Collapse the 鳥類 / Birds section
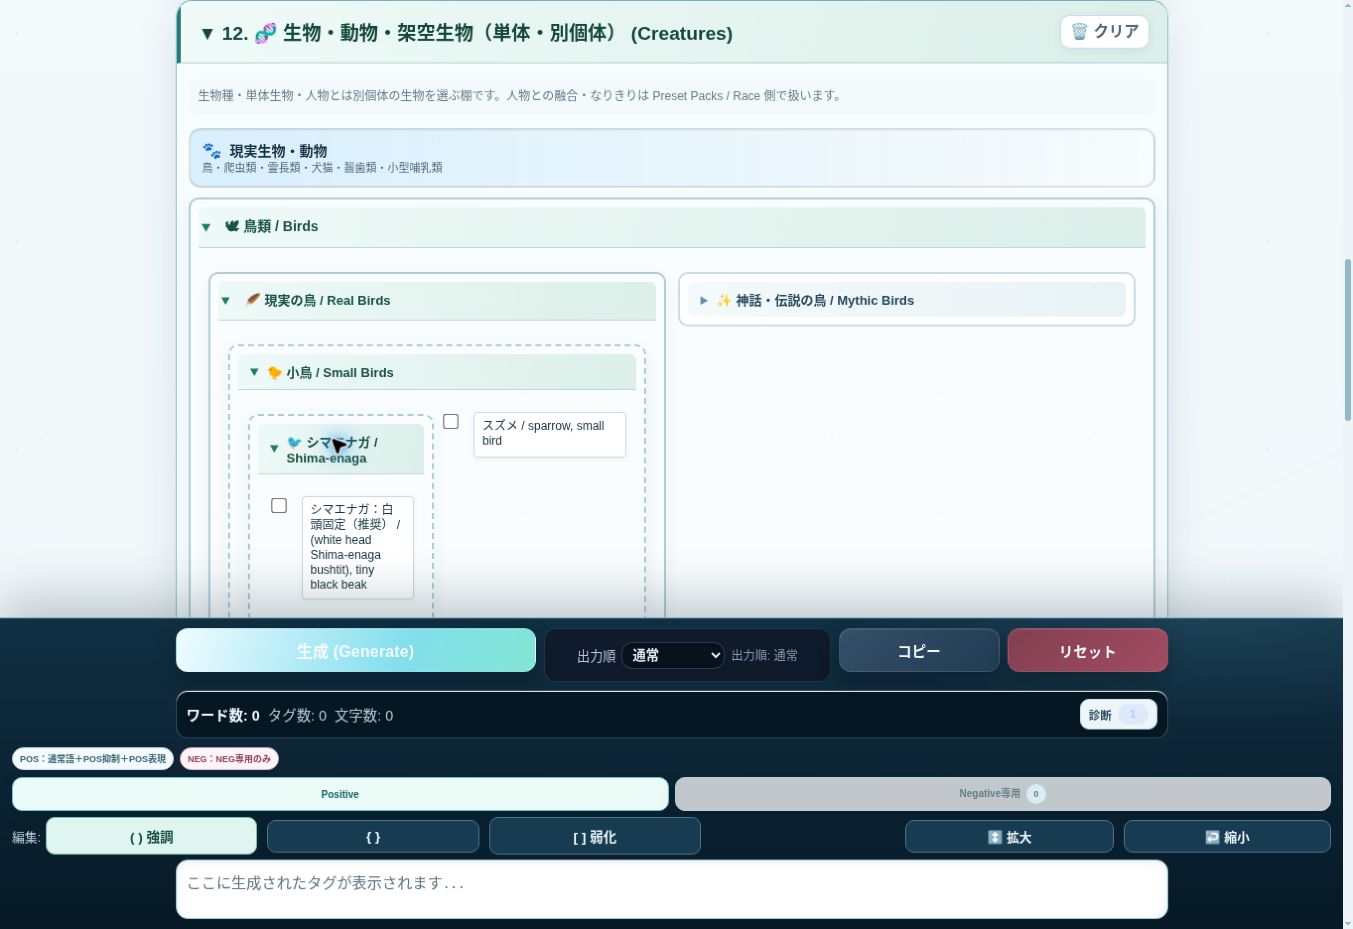1353x929 pixels. [672, 227]
